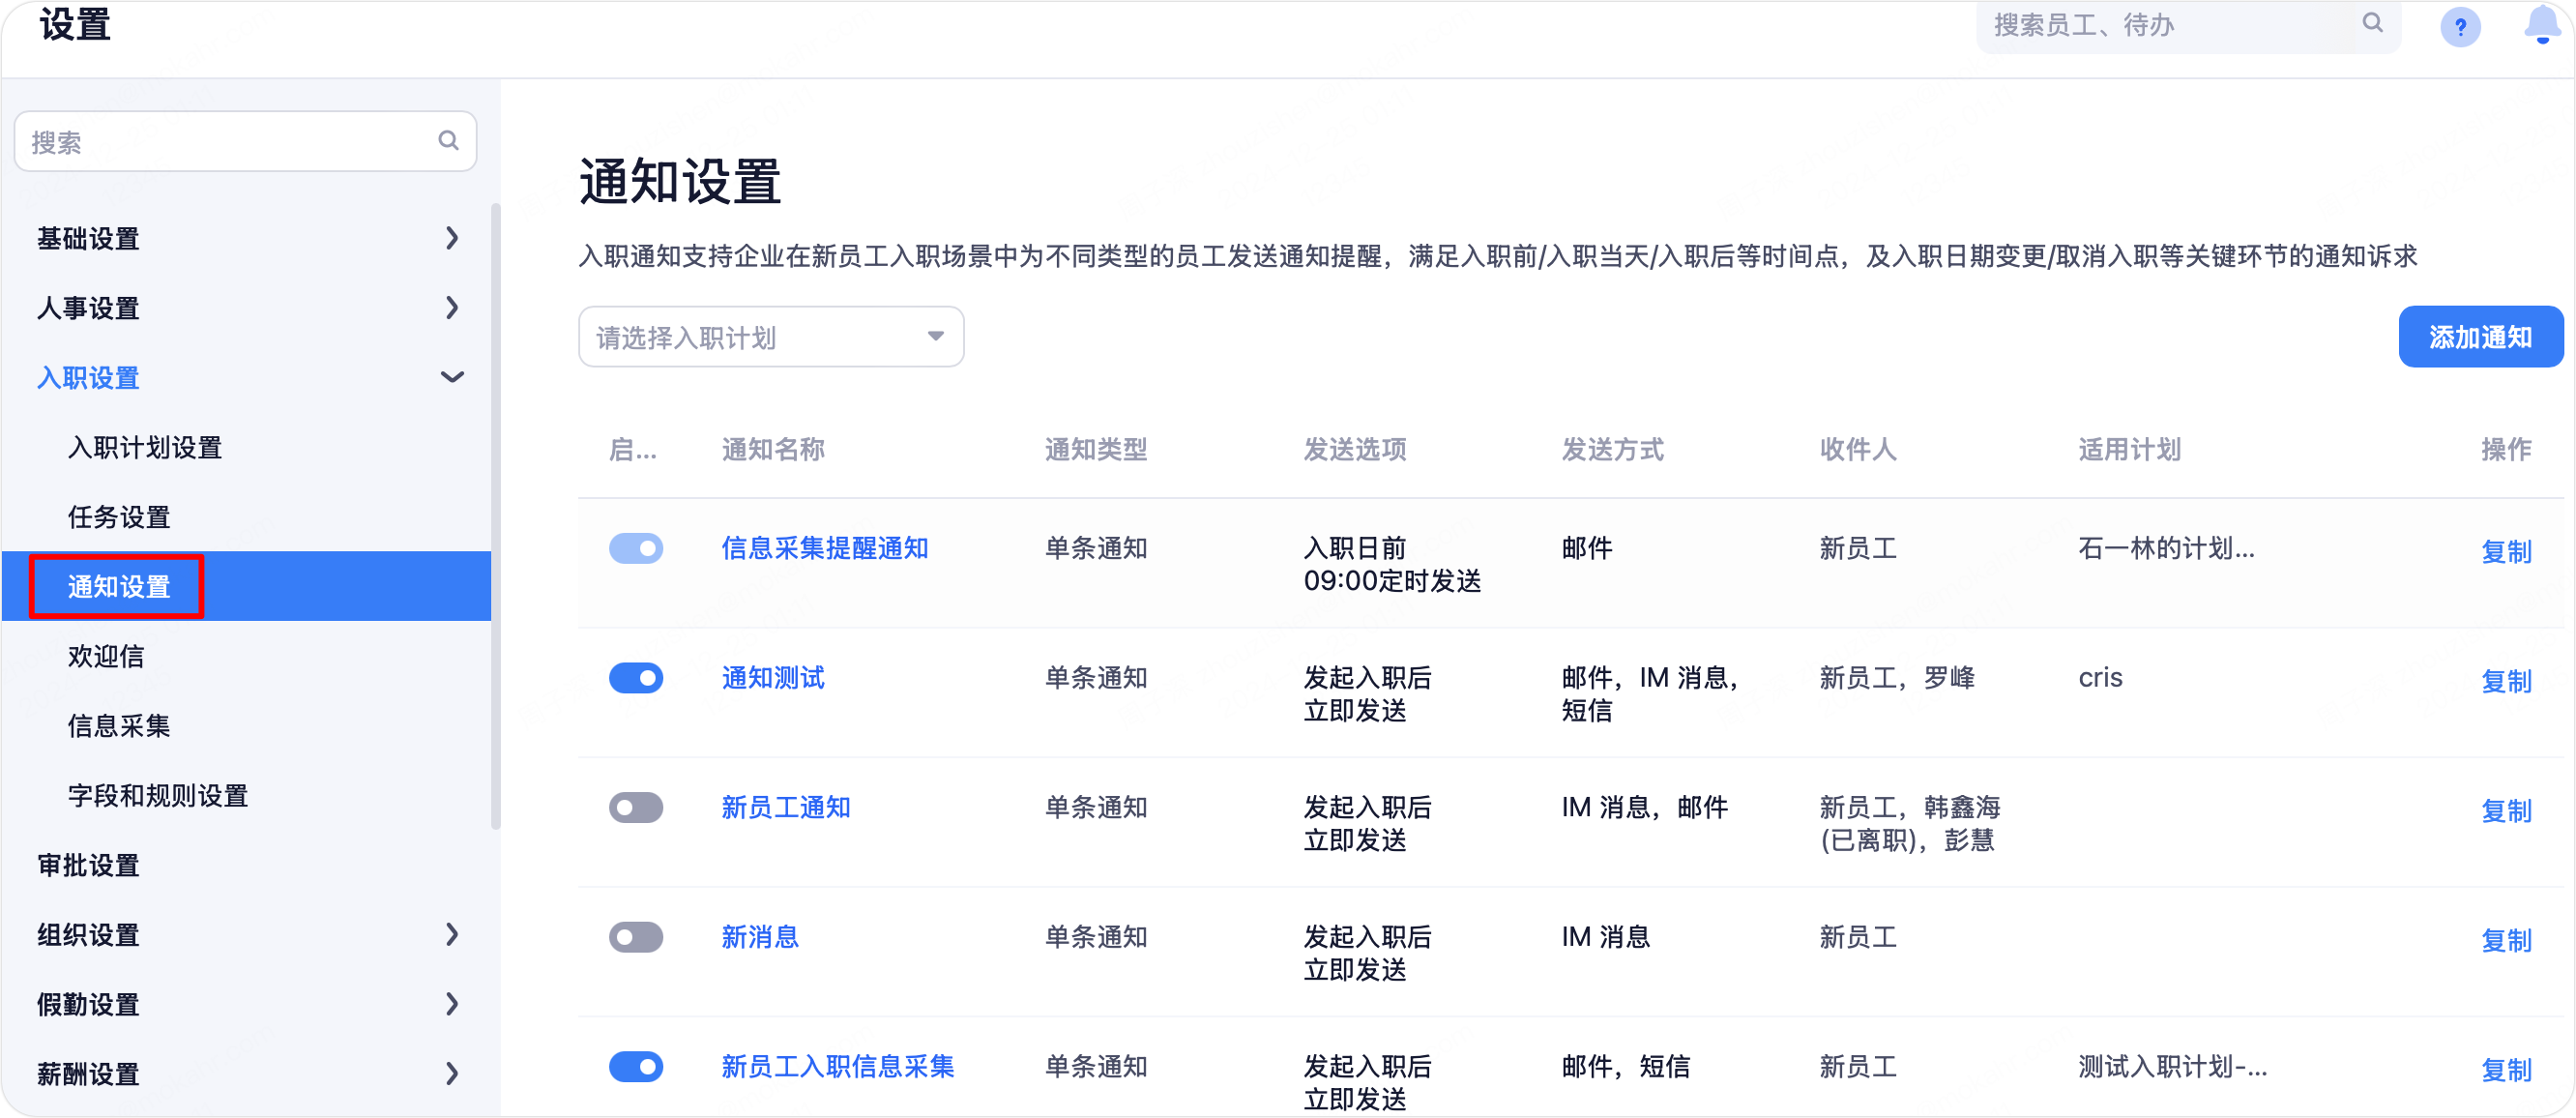Expand 假勤设置 chevron arrow
Viewport: 2576px width, 1118px height.
pyautogui.click(x=452, y=1003)
